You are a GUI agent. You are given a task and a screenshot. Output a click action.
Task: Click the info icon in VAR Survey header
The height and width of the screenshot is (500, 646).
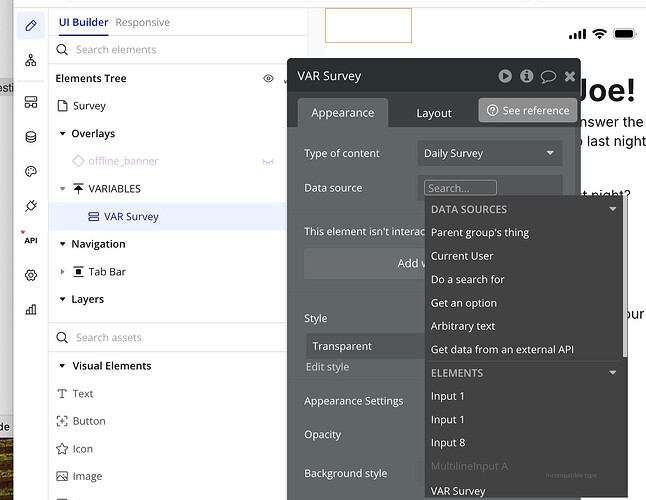pyautogui.click(x=527, y=76)
